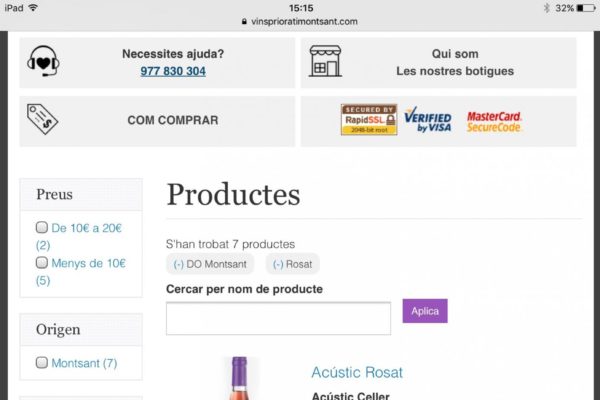The height and width of the screenshot is (400, 600).
Task: Remove the Rosat active filter
Action: [293, 264]
